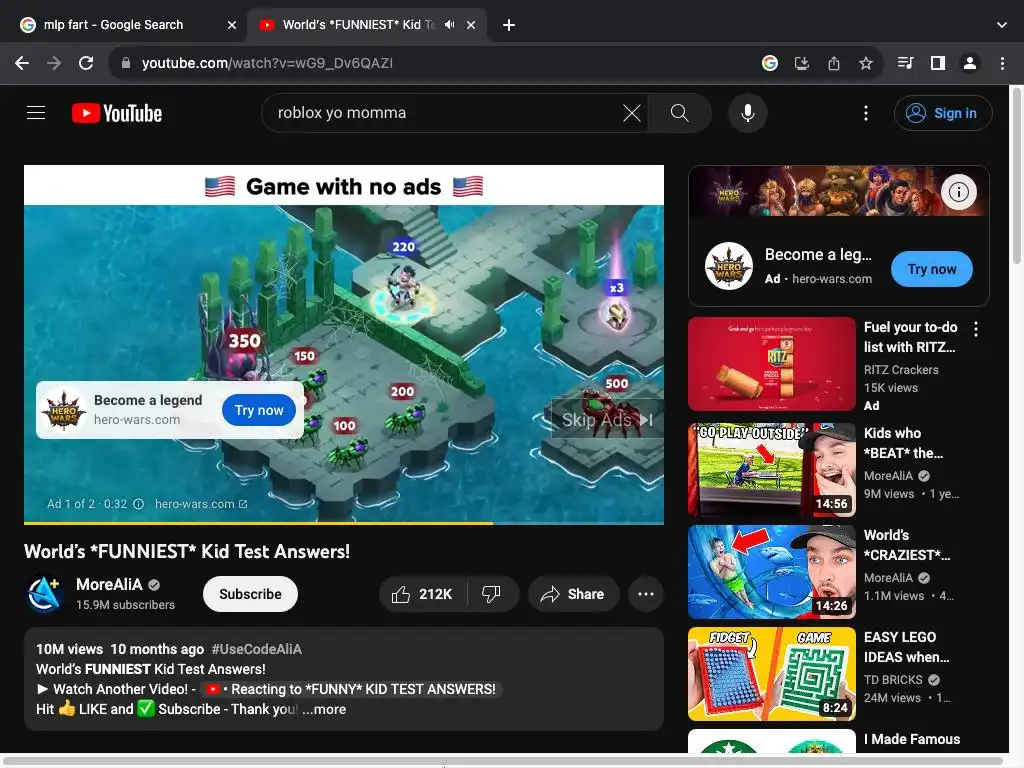
Task: Go forward in browser history
Action: pyautogui.click(x=54, y=63)
